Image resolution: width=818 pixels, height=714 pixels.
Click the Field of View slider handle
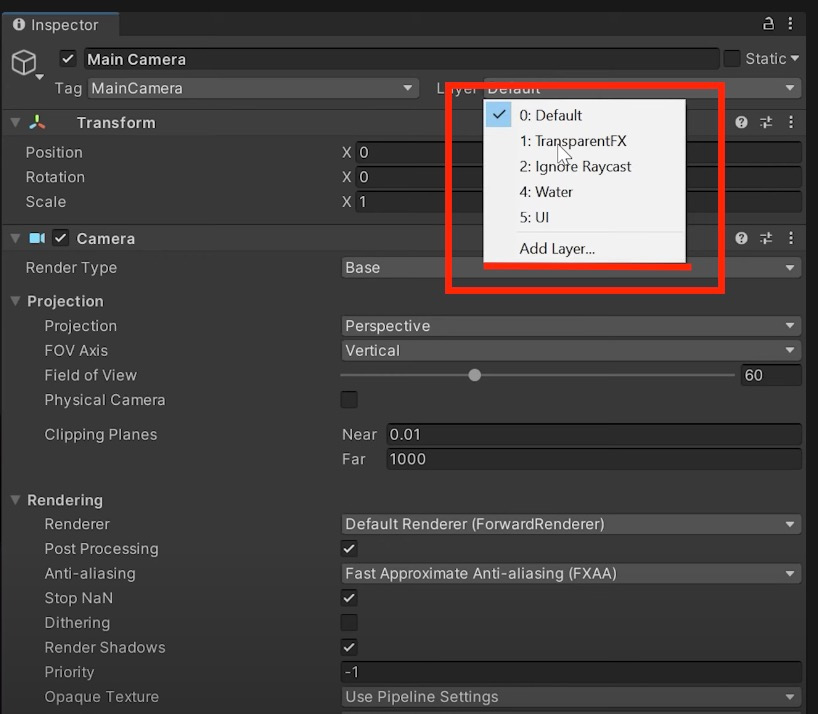(x=475, y=375)
